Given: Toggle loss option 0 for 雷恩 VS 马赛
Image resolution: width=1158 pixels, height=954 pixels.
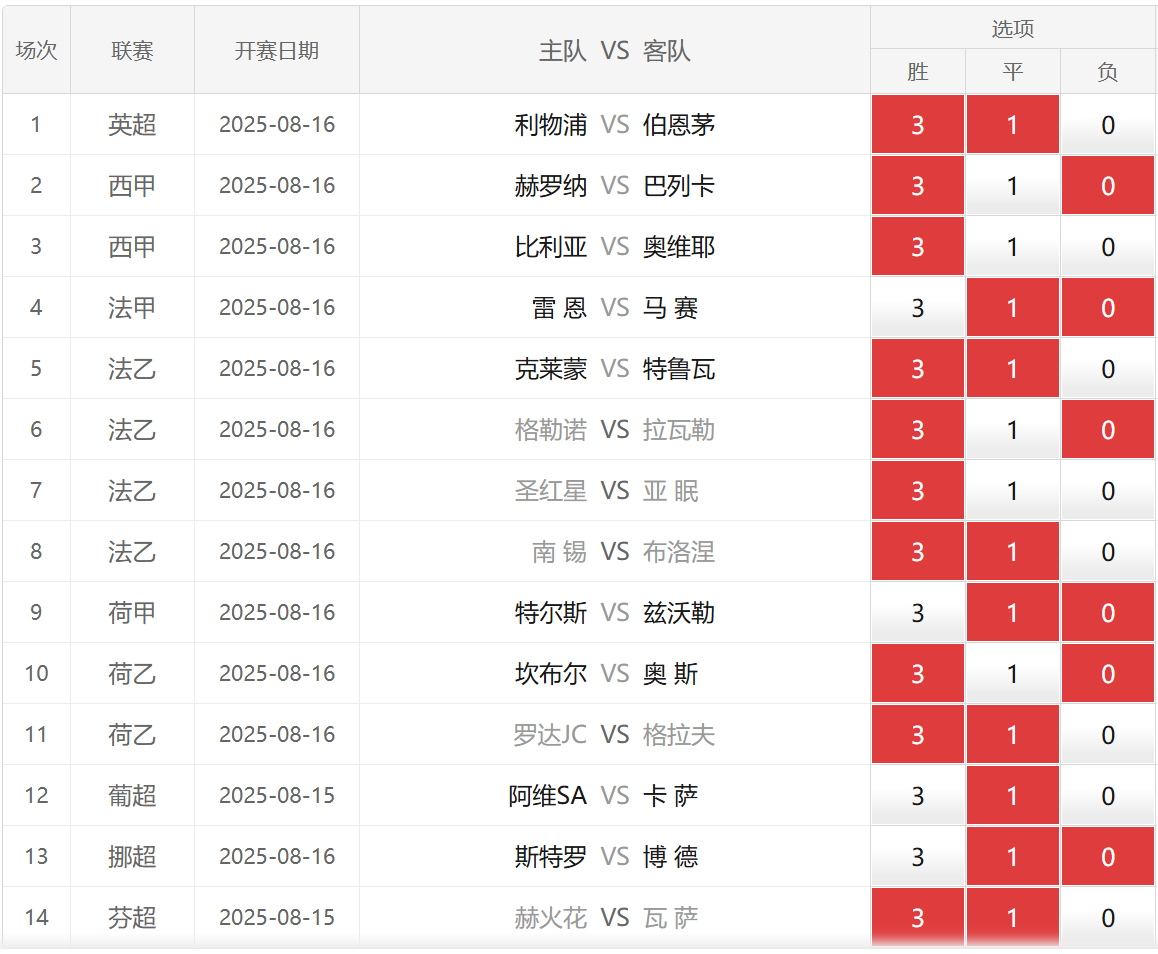Looking at the screenshot, I should tap(1108, 307).
